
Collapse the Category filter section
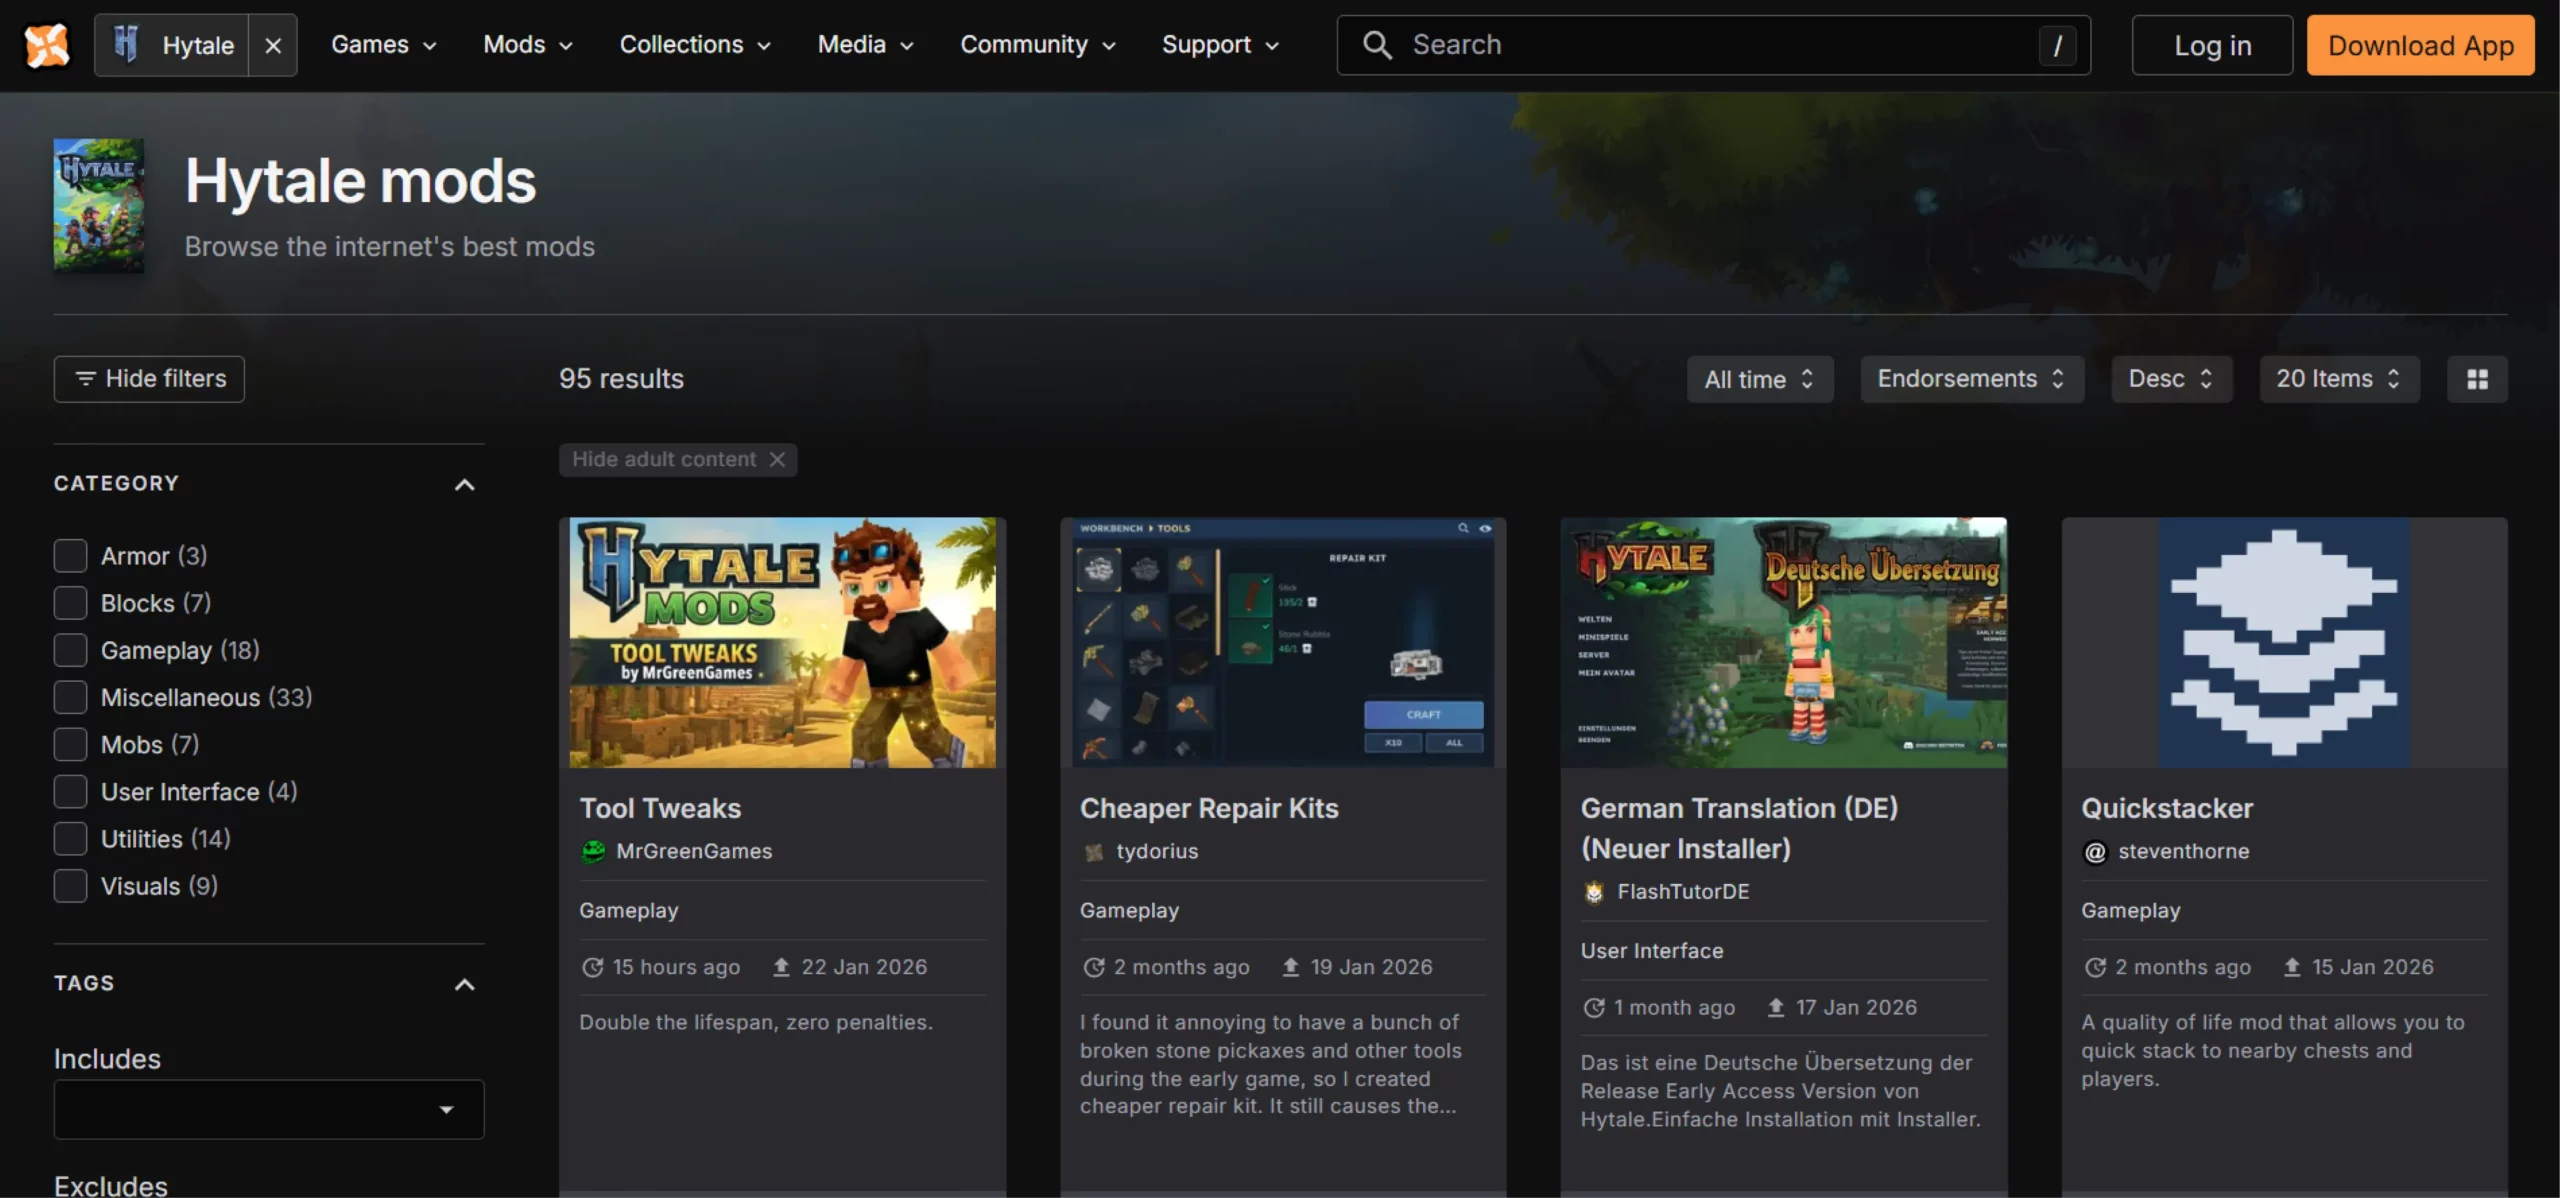464,485
